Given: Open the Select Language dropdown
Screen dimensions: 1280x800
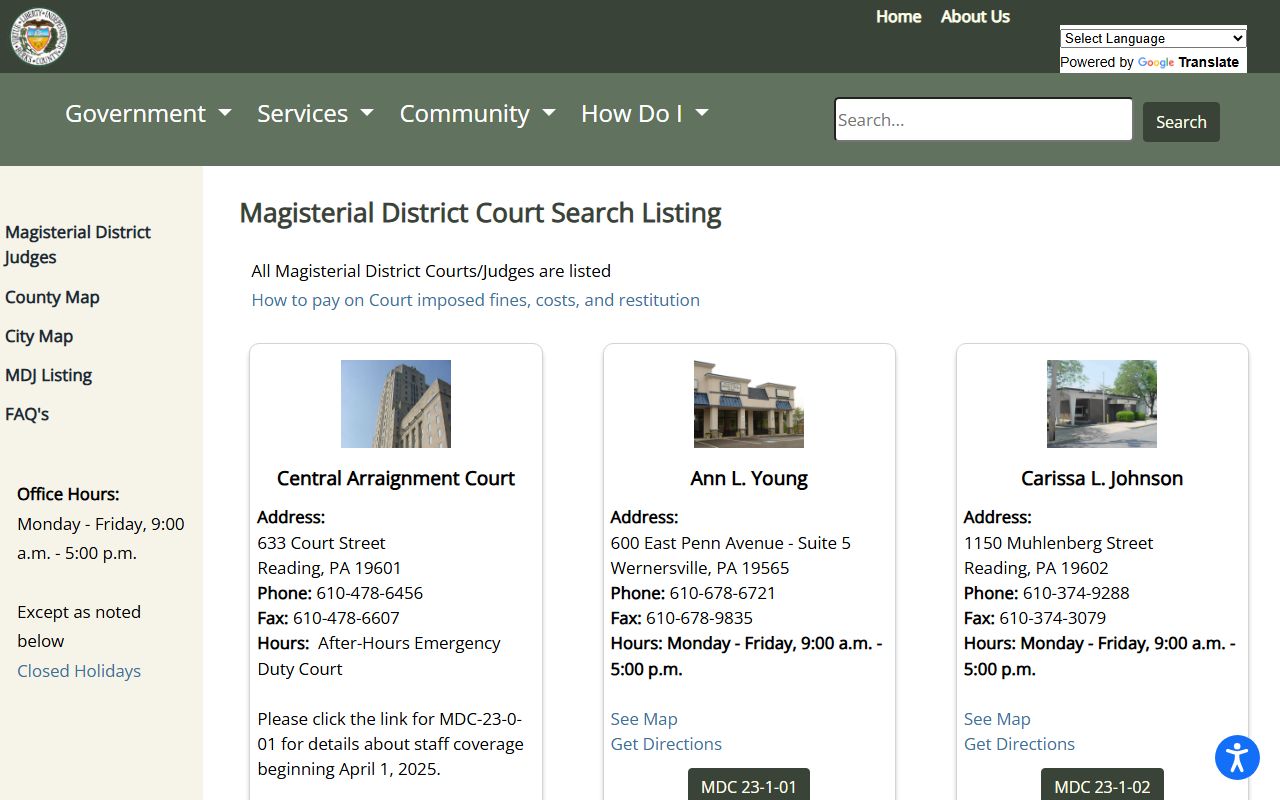Looking at the screenshot, I should [1153, 38].
